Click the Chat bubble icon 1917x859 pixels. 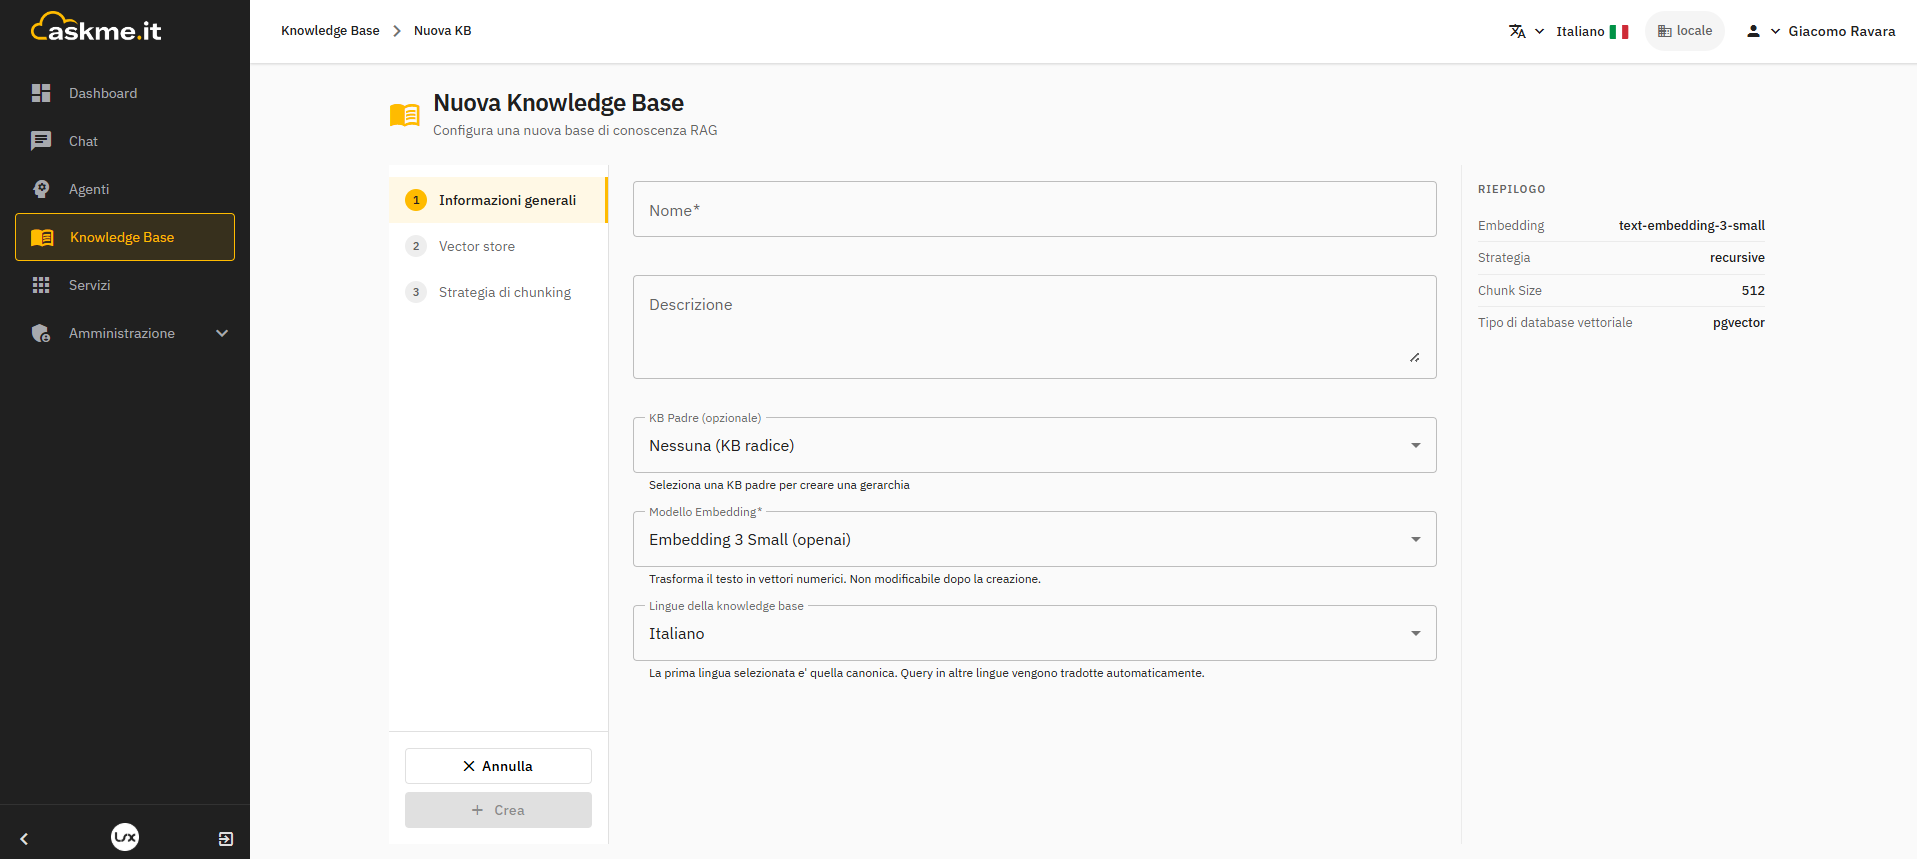pos(41,141)
